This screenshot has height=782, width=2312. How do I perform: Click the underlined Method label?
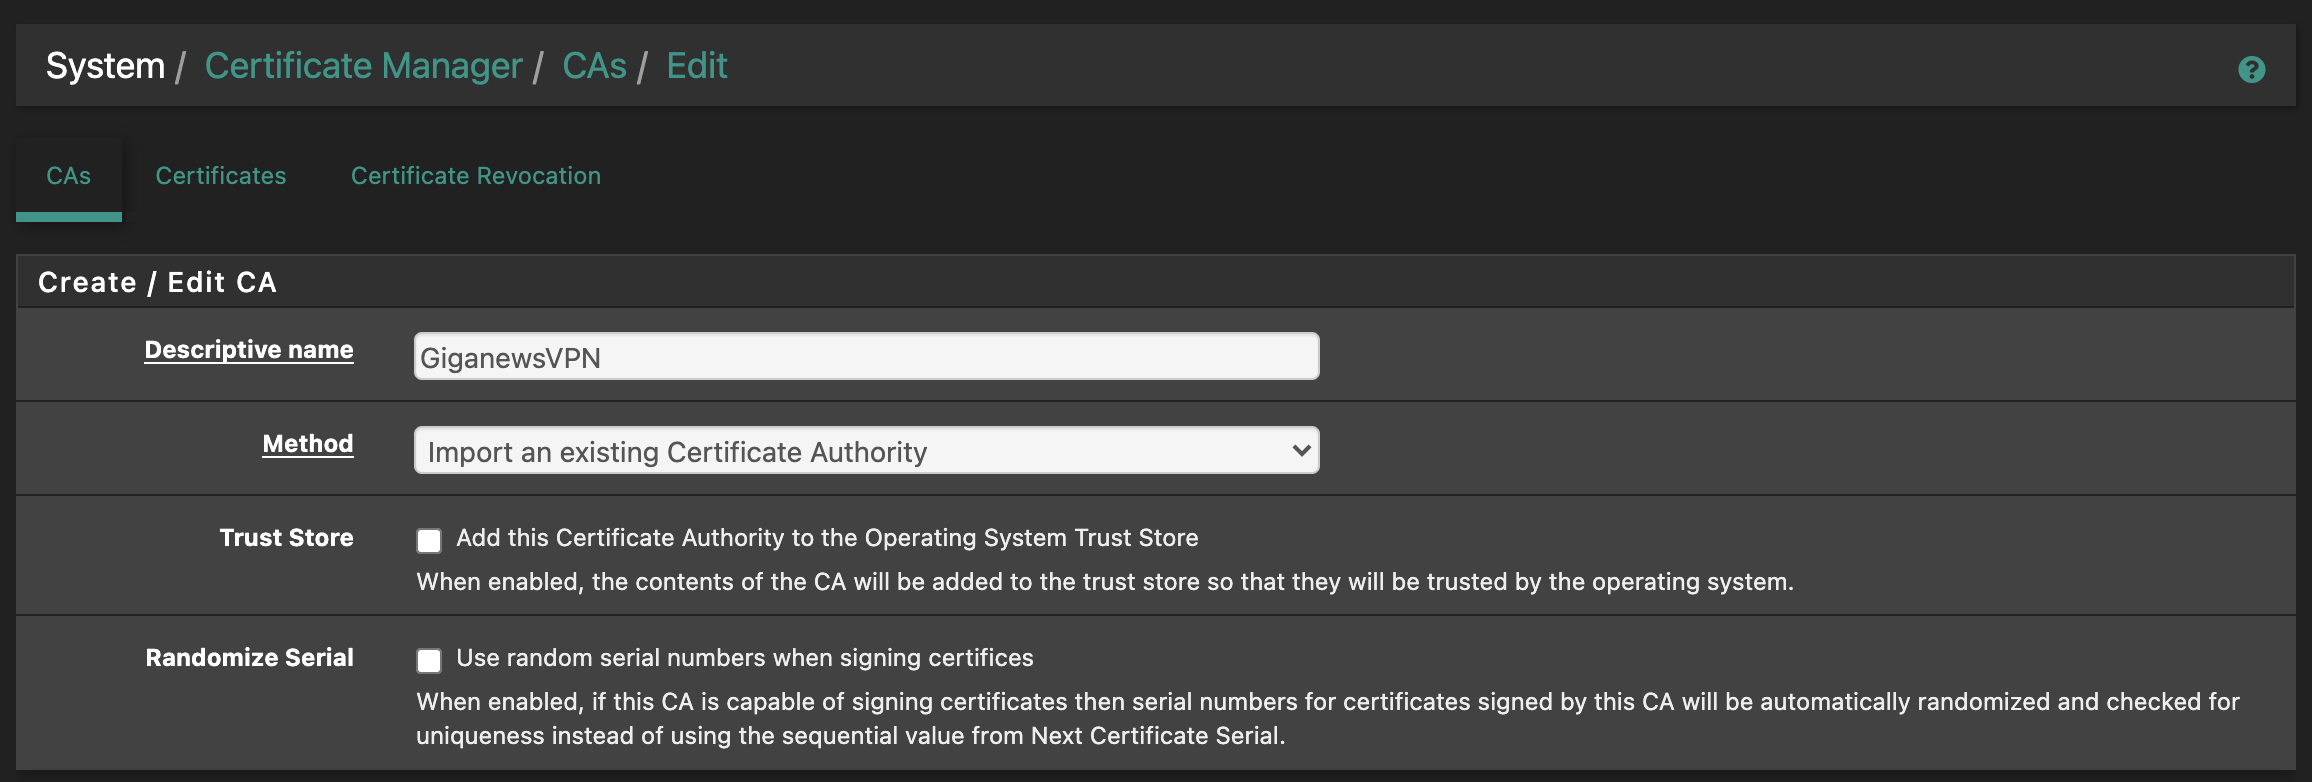pos(308,444)
